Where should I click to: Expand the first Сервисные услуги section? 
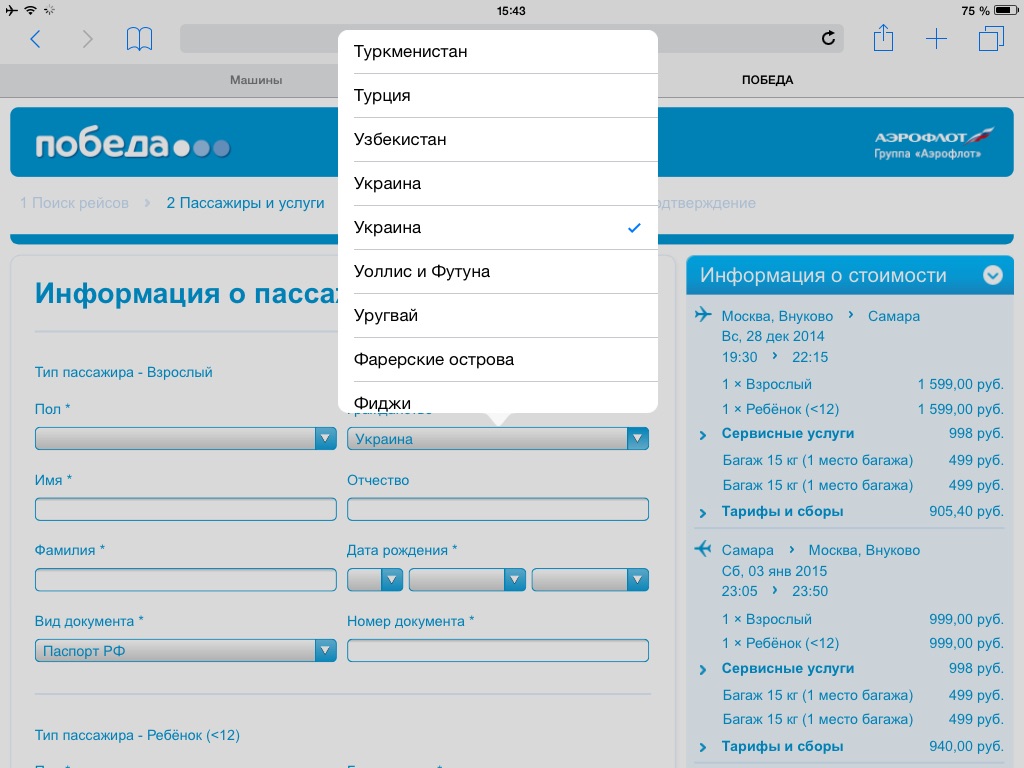(788, 434)
